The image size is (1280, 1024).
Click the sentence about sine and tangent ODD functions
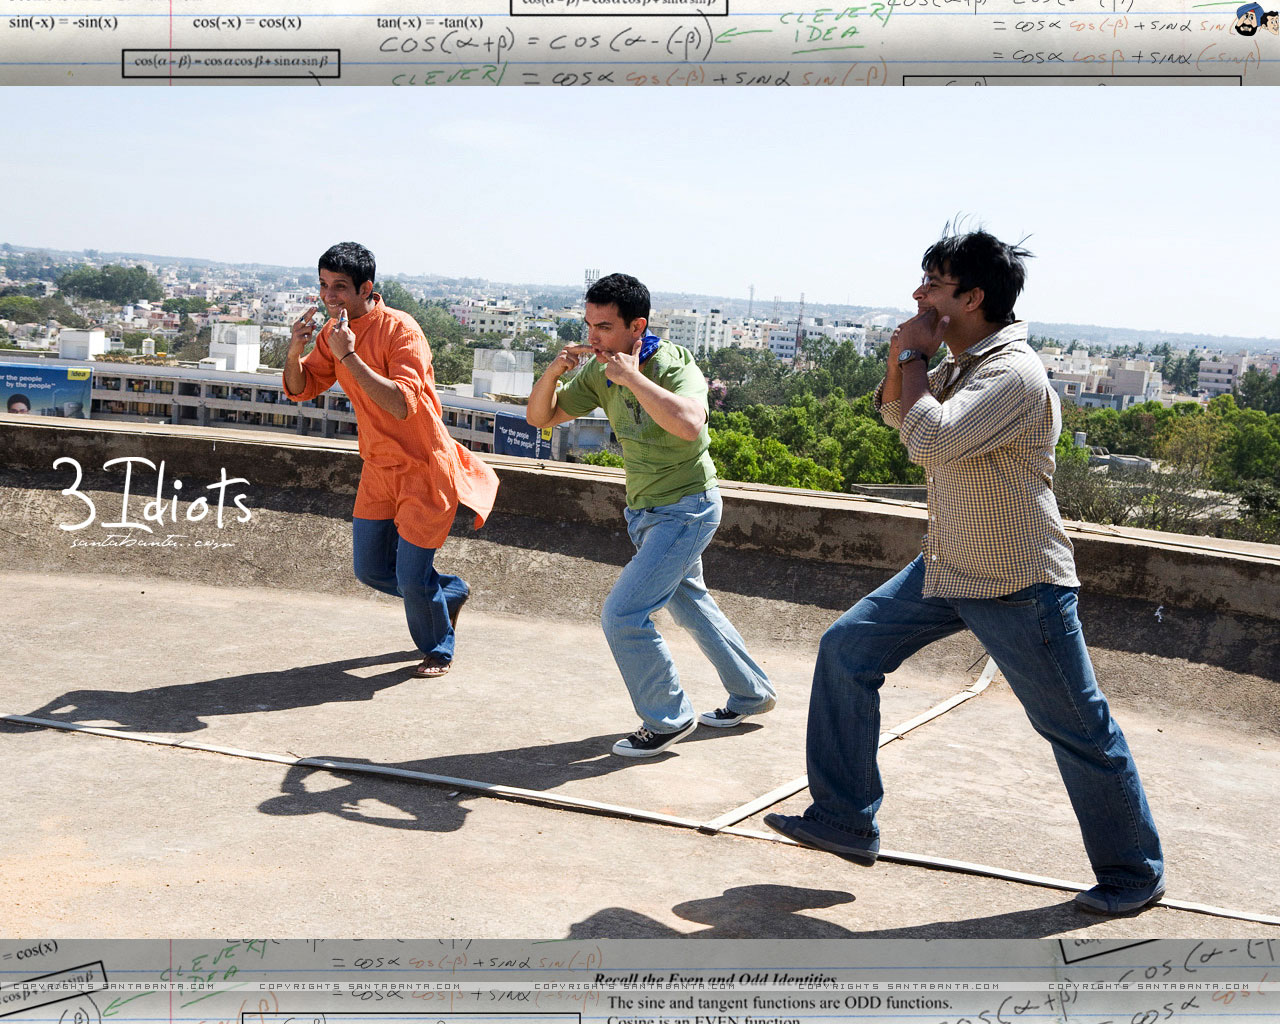[780, 1002]
